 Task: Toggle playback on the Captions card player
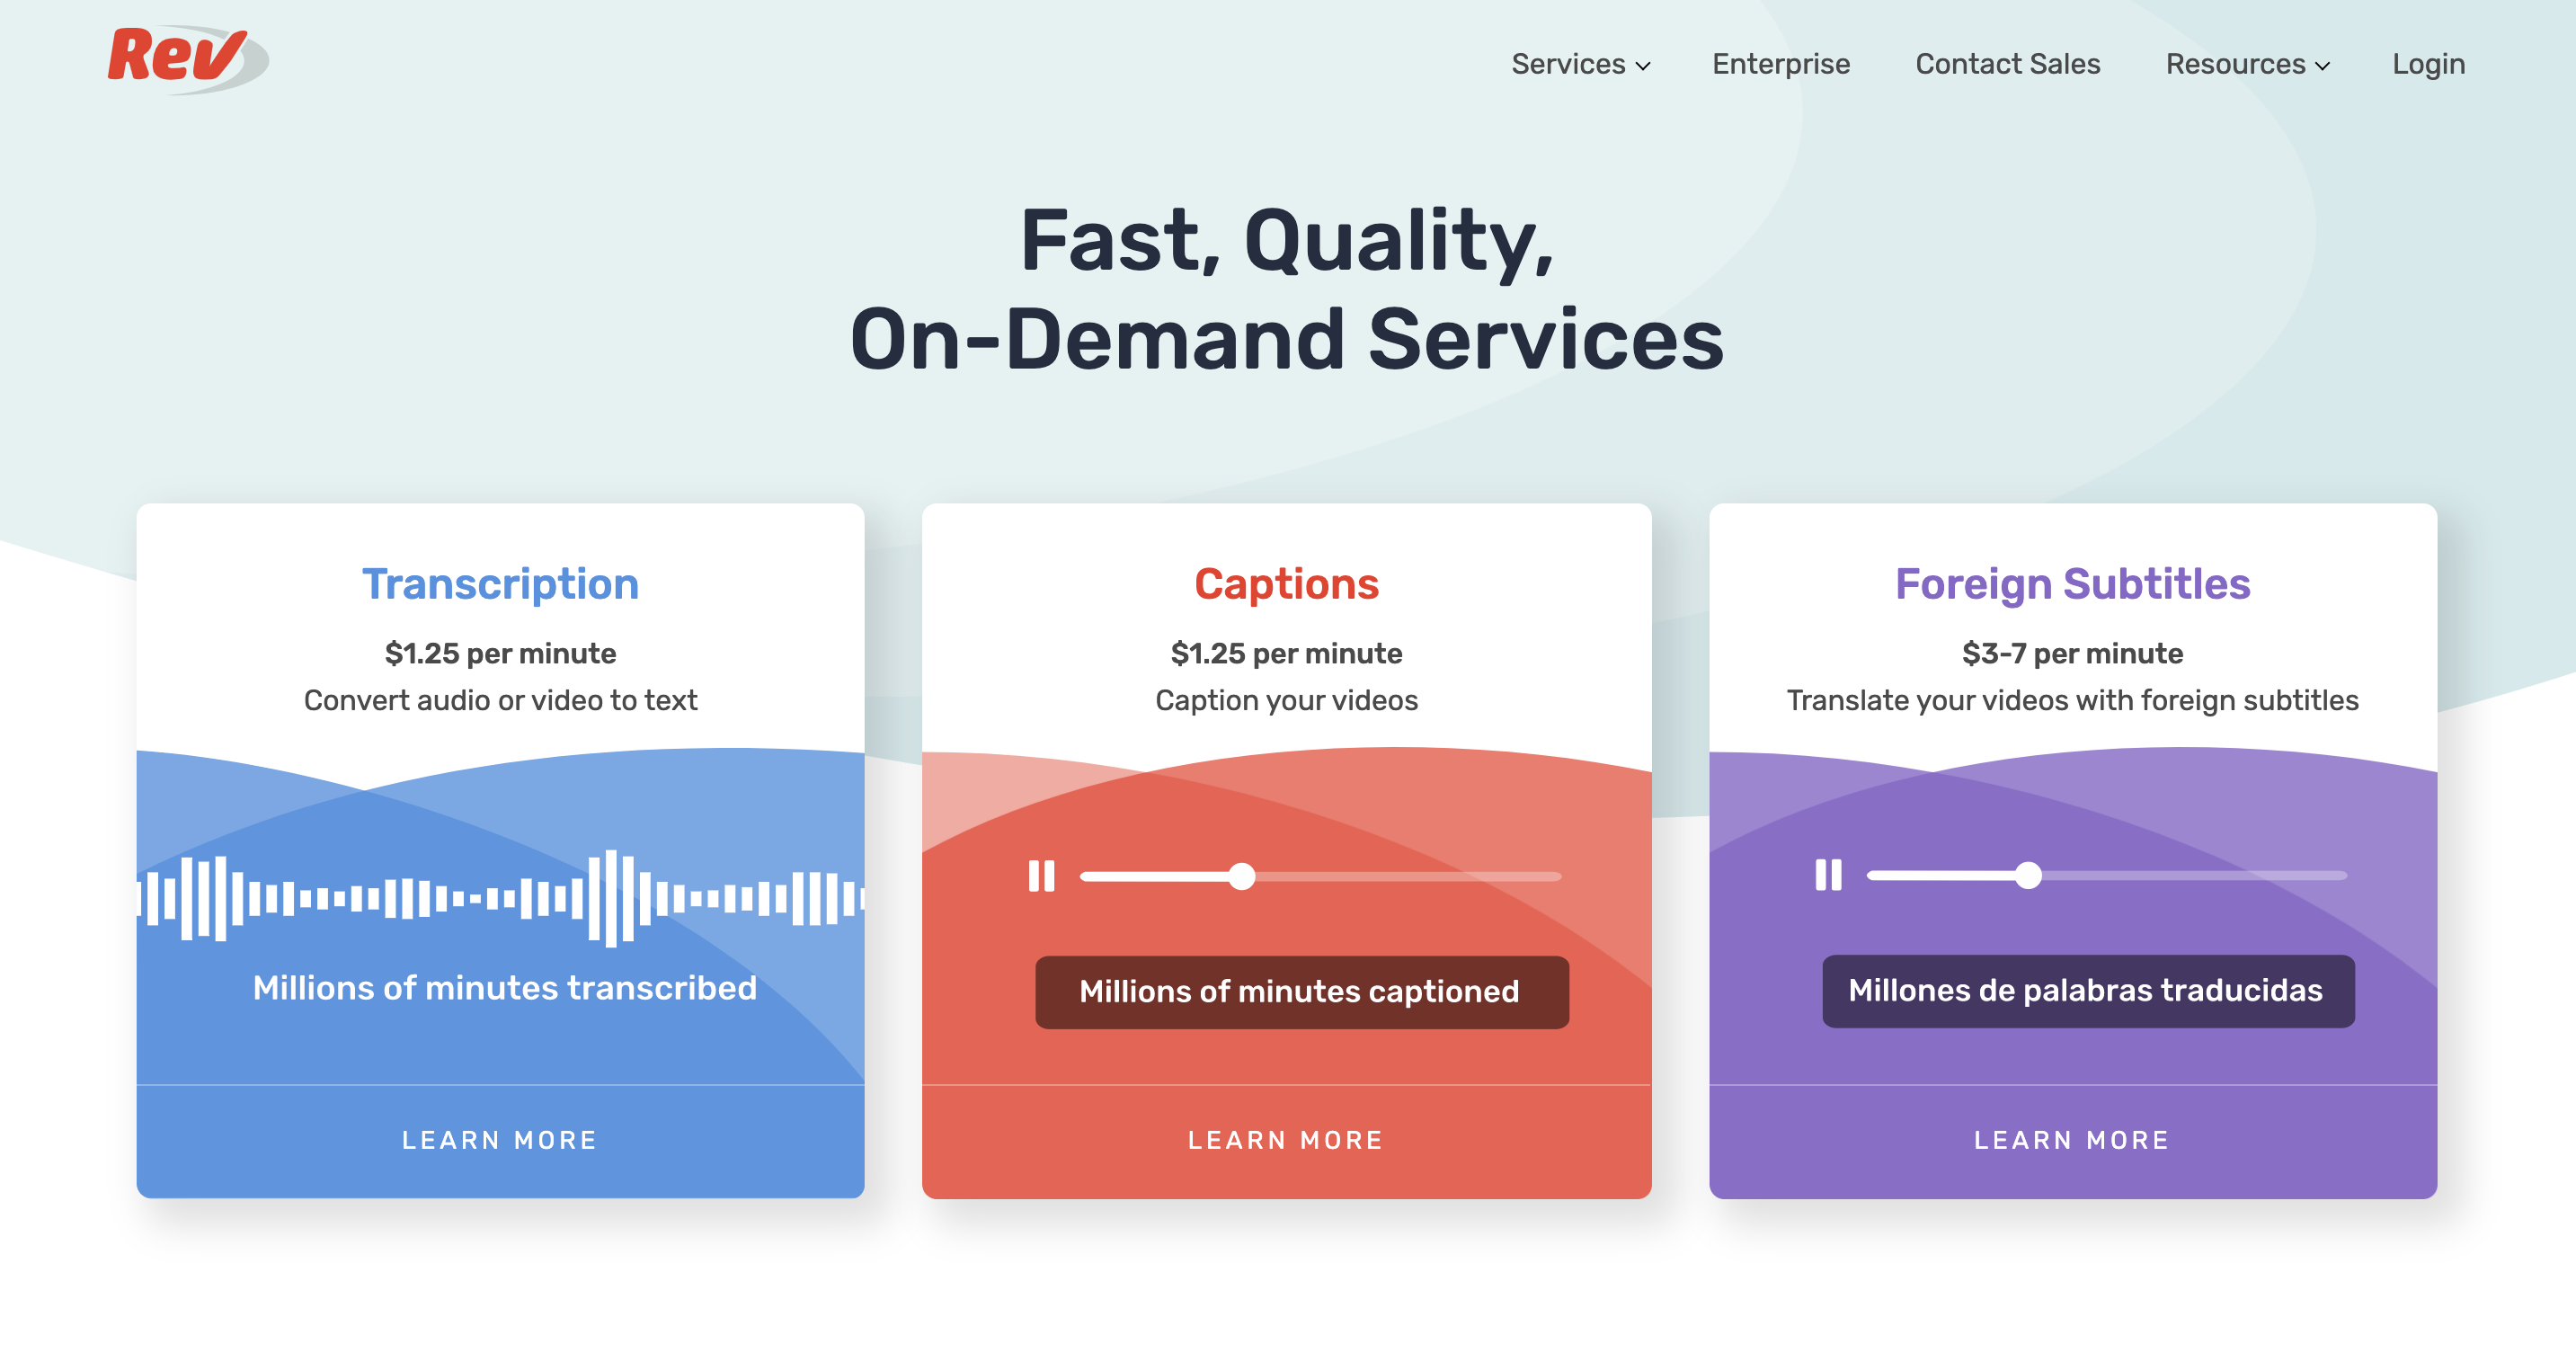[1039, 876]
